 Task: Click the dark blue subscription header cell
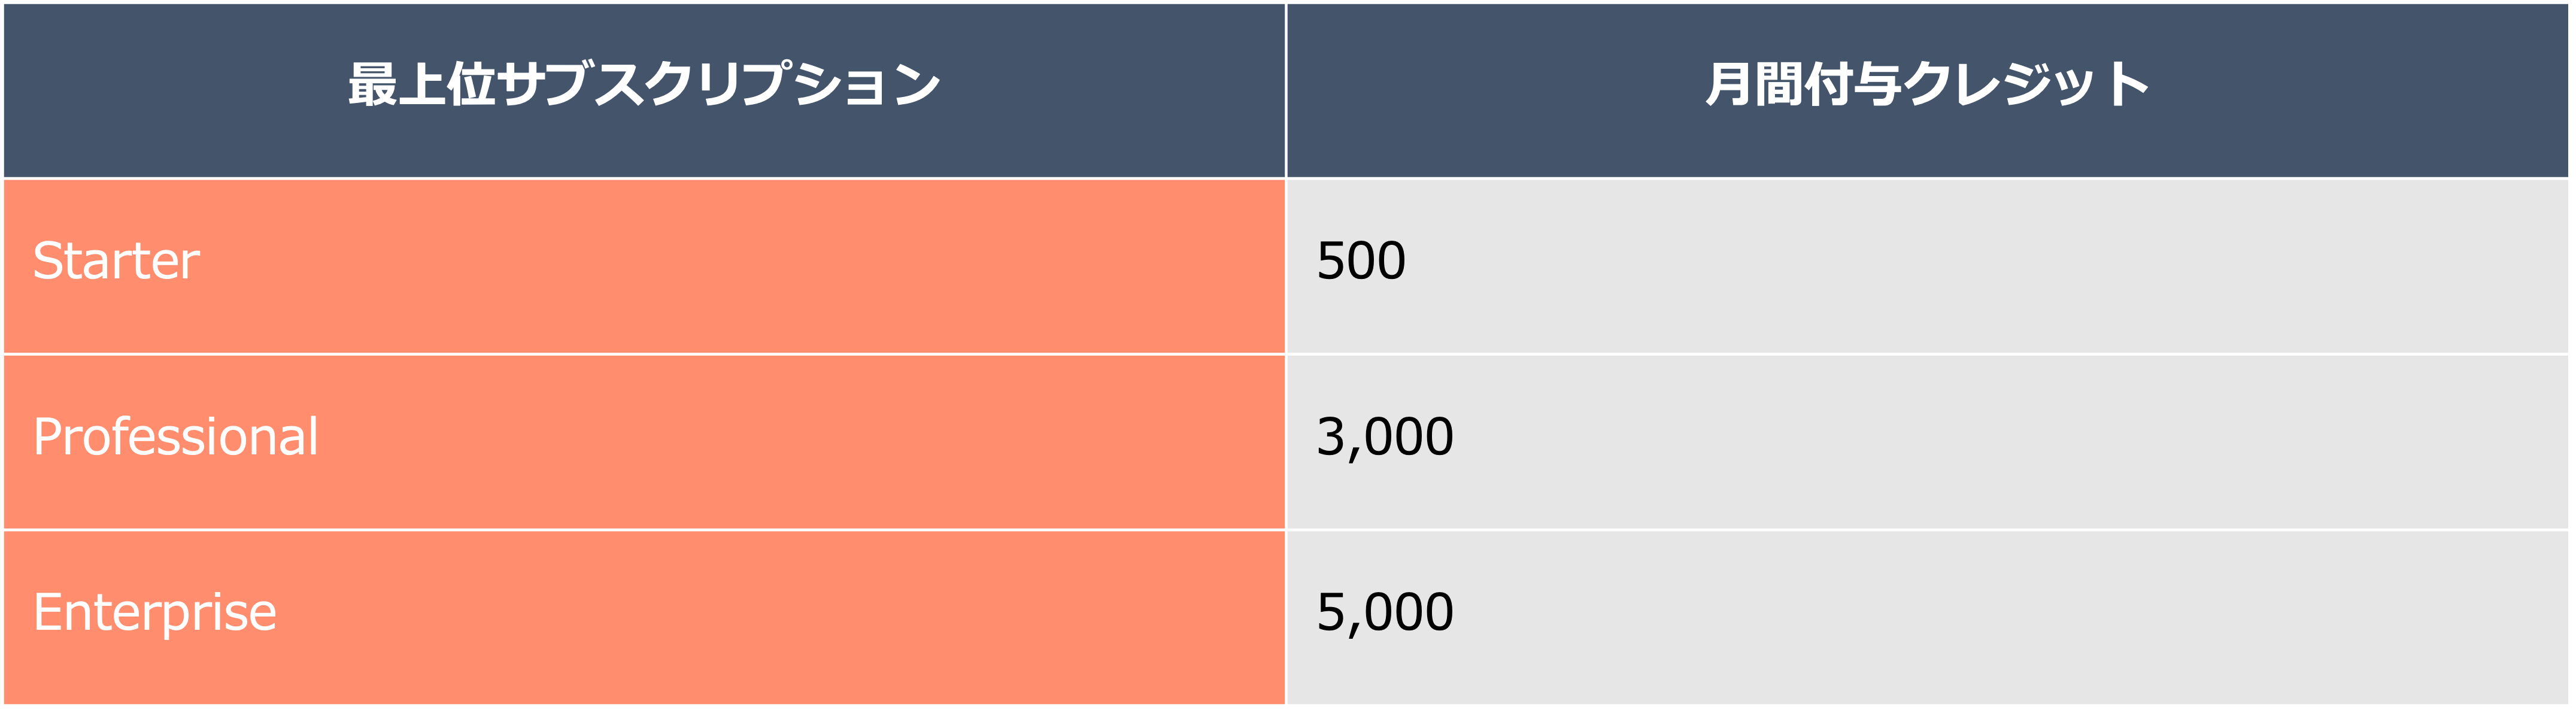click(644, 90)
